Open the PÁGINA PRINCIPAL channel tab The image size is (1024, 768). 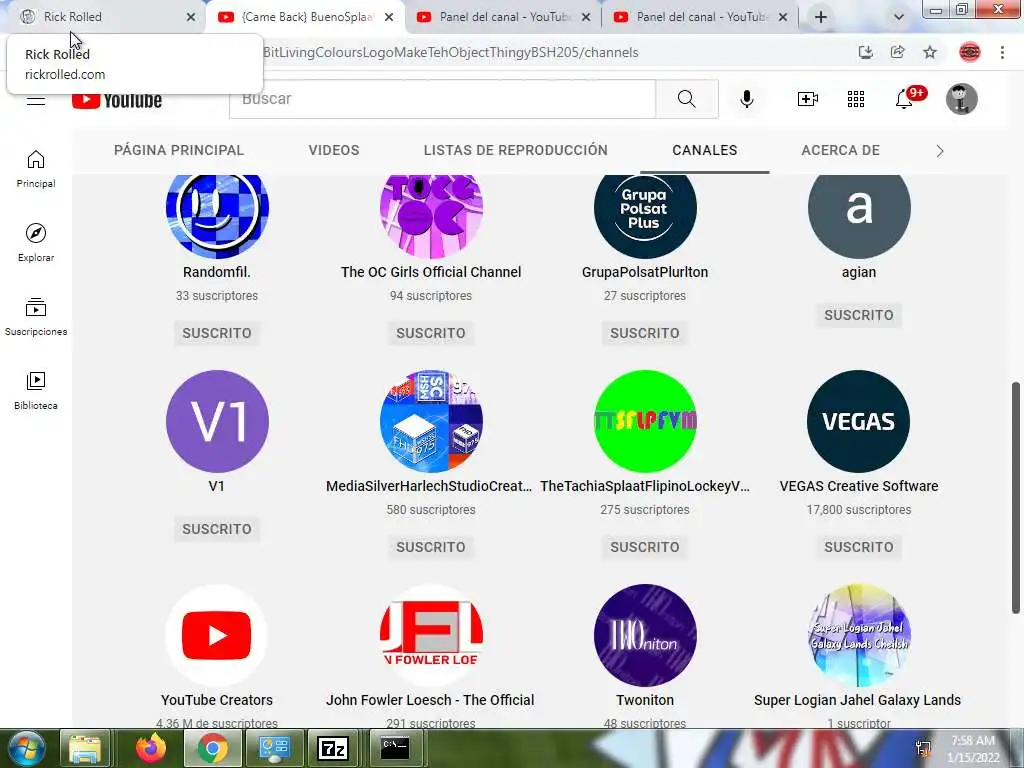click(179, 150)
